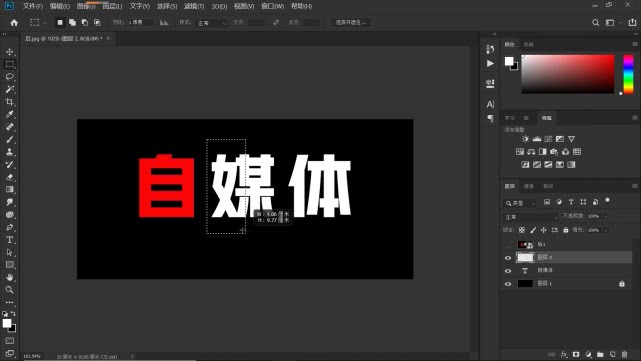Select the History Brush tool
This screenshot has height=361, width=641.
(10, 165)
